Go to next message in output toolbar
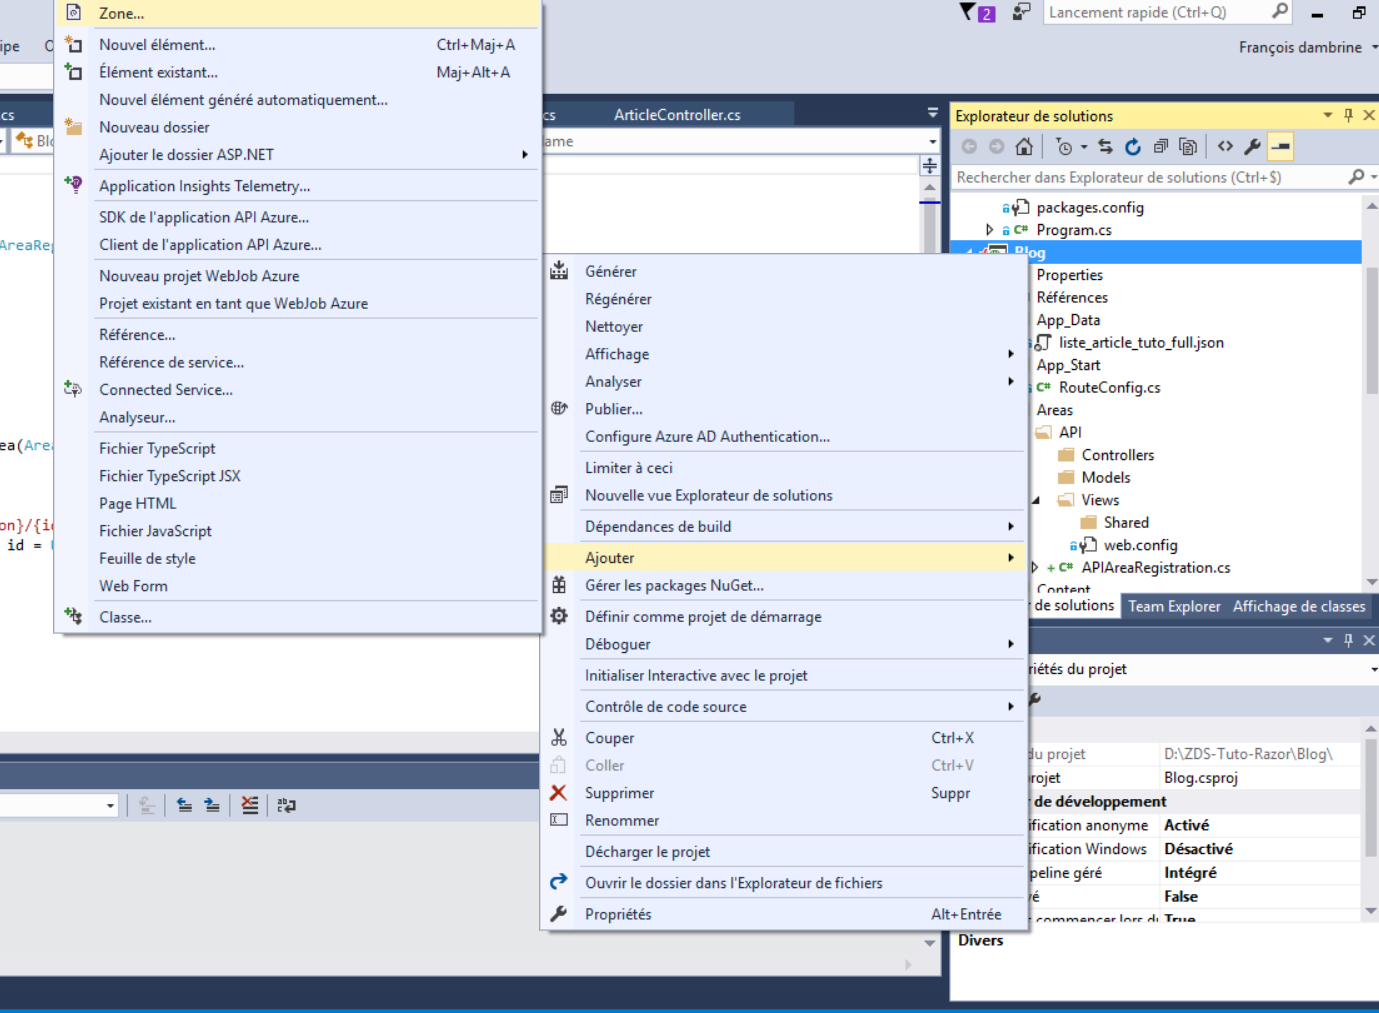 [212, 805]
